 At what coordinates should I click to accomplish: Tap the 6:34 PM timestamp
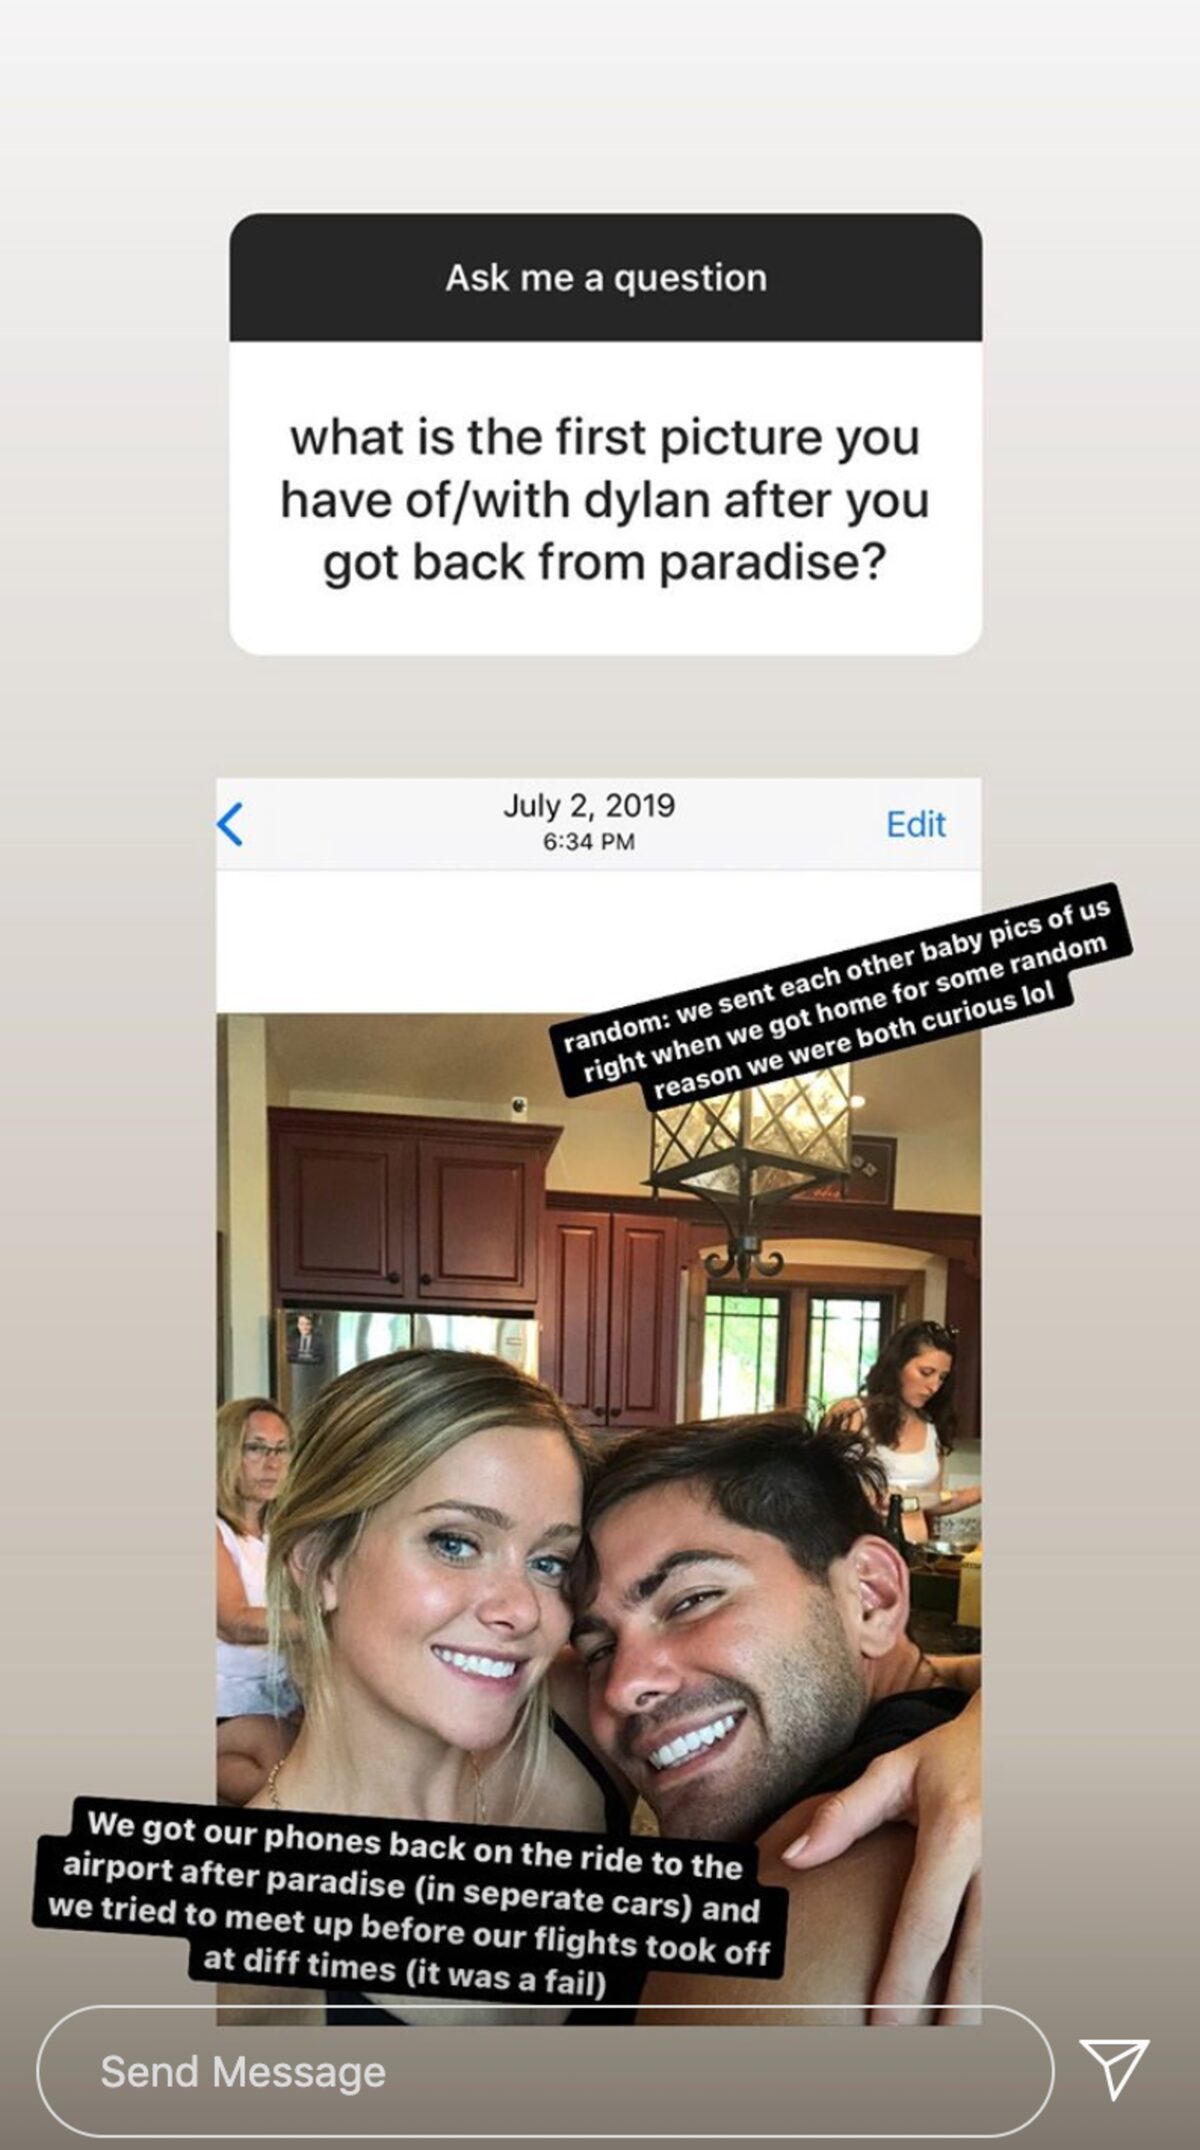click(589, 841)
